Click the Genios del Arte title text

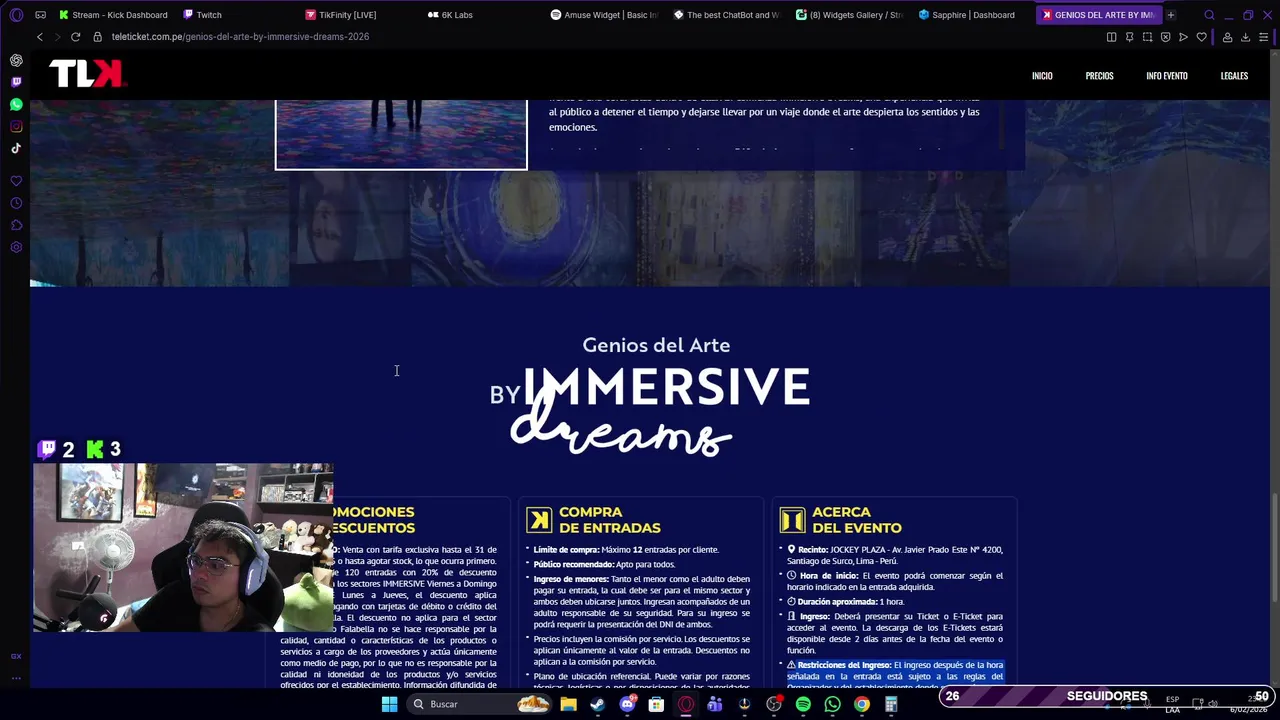coord(656,345)
